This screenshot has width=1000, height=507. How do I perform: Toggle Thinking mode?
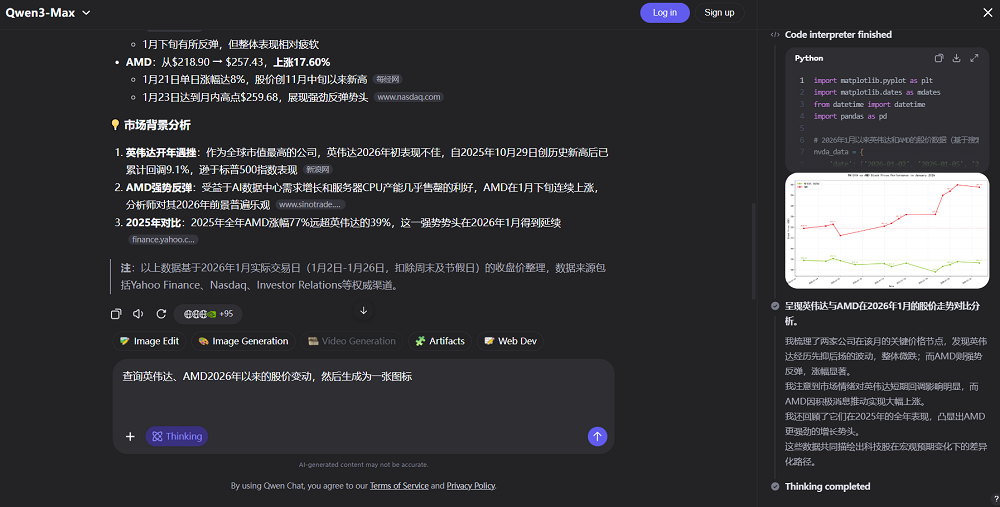click(177, 436)
